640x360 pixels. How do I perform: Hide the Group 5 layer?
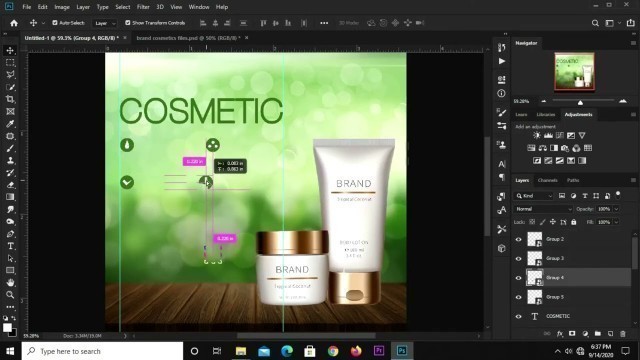pos(518,297)
